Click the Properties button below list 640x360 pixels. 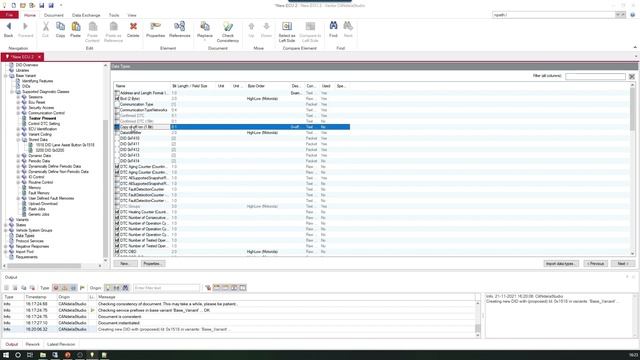(152, 264)
